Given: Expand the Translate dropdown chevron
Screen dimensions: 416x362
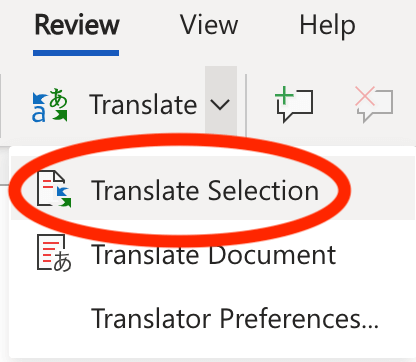Looking at the screenshot, I should click(x=221, y=105).
